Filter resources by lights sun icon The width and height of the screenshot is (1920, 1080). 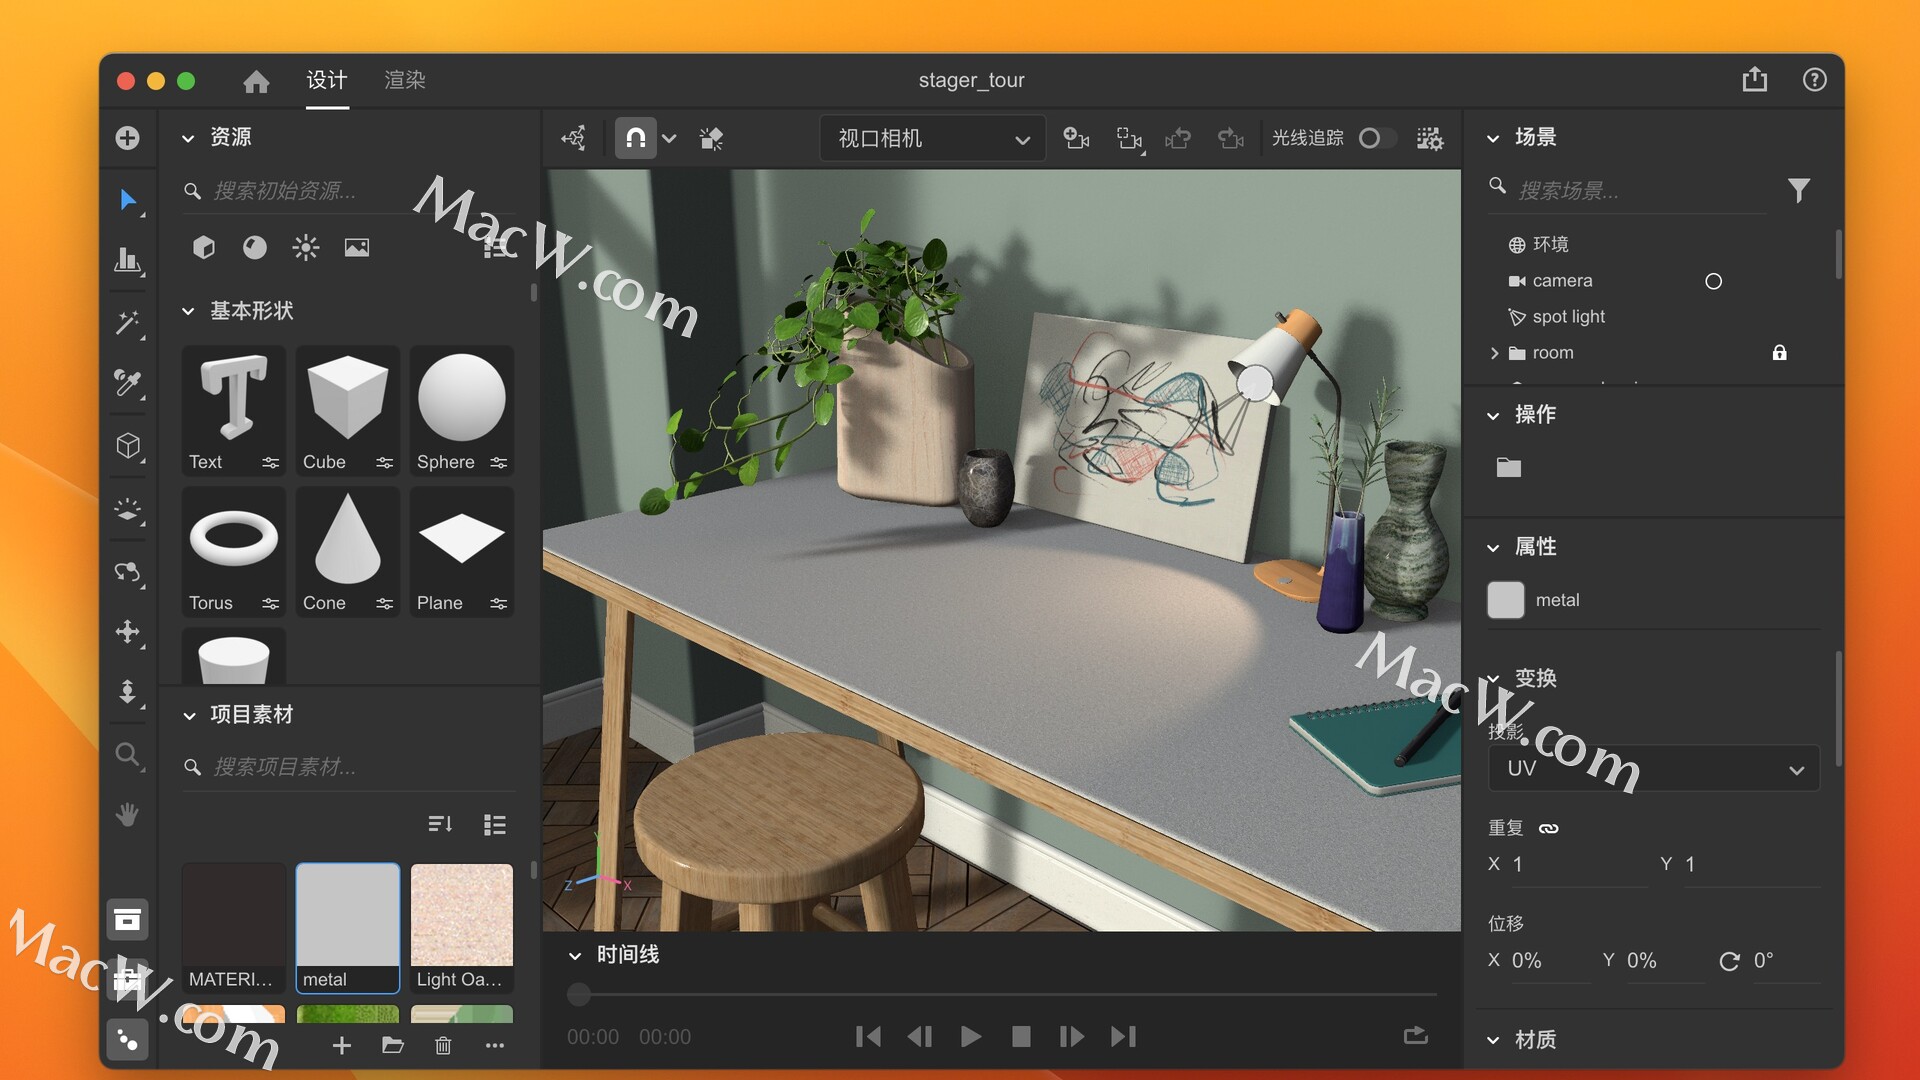pyautogui.click(x=306, y=247)
